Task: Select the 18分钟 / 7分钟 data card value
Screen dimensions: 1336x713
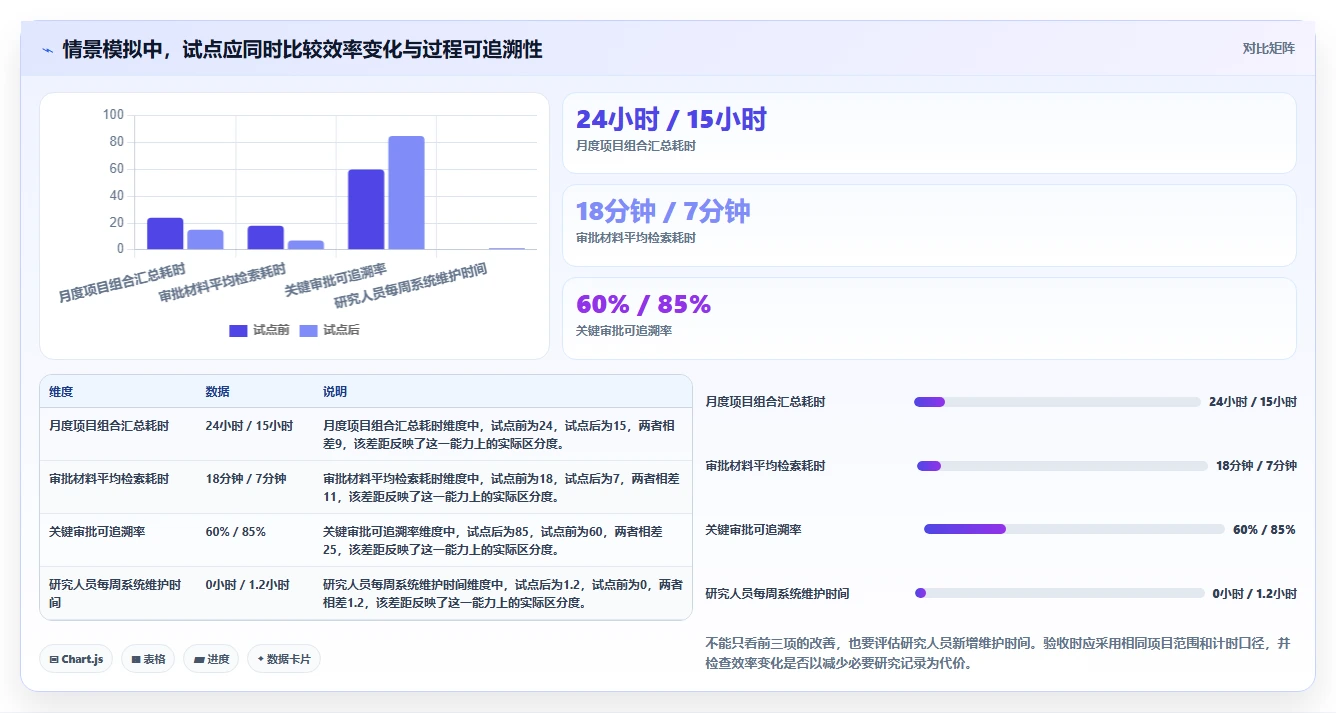Action: point(663,211)
